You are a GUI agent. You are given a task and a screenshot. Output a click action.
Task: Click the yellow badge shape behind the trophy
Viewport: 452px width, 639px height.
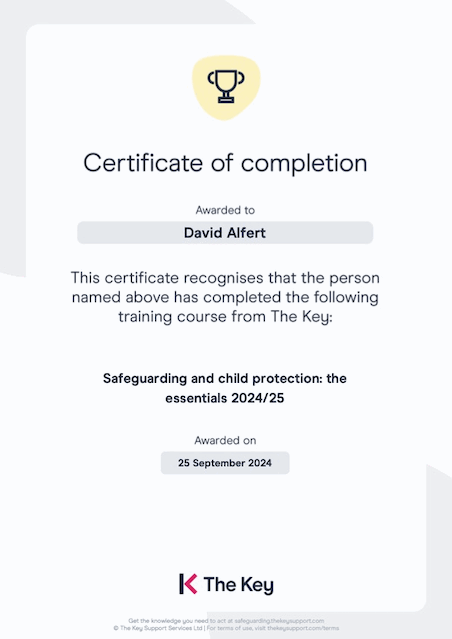click(226, 88)
